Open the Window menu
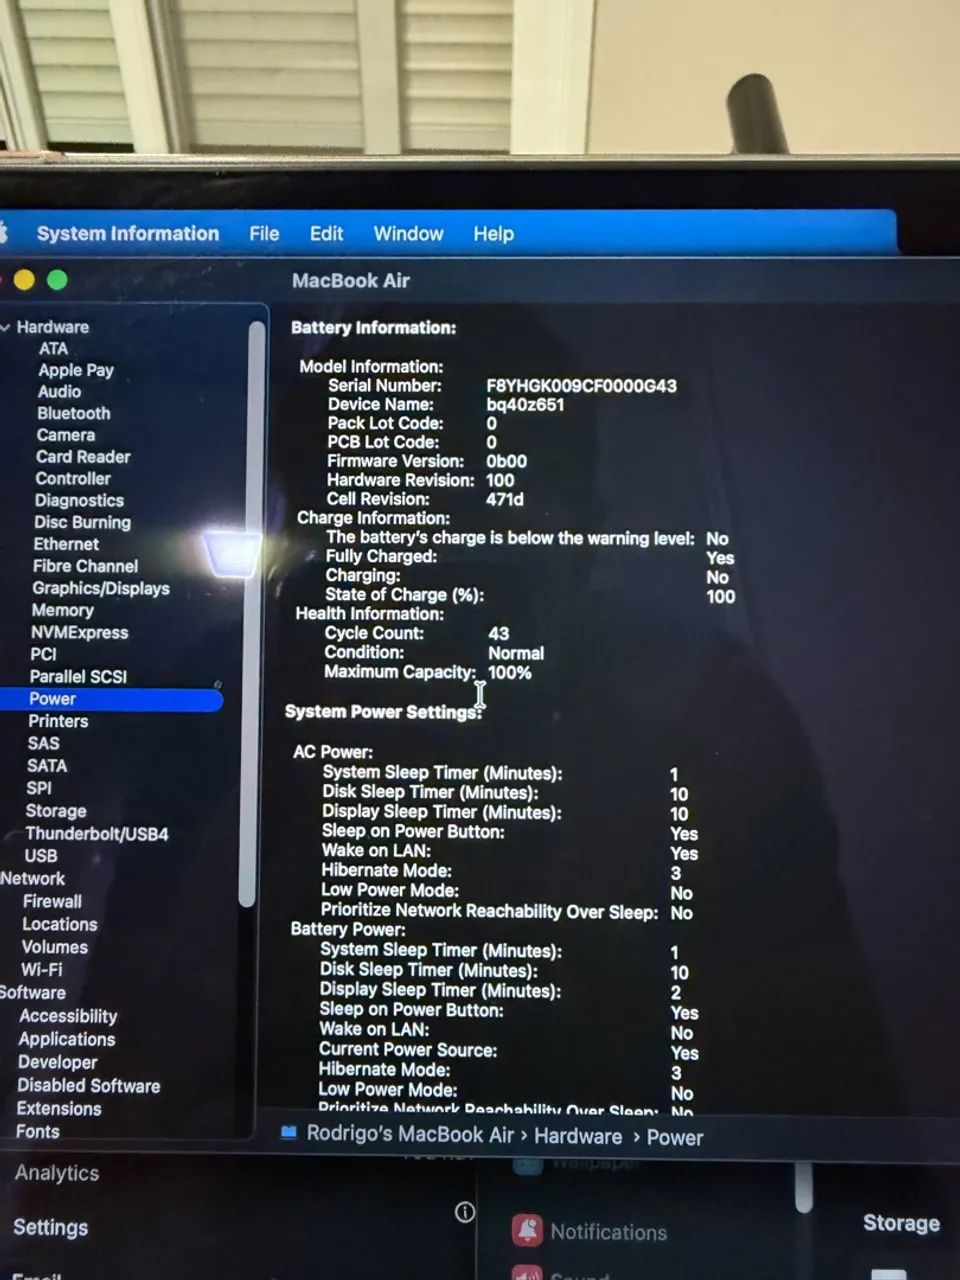 (408, 234)
